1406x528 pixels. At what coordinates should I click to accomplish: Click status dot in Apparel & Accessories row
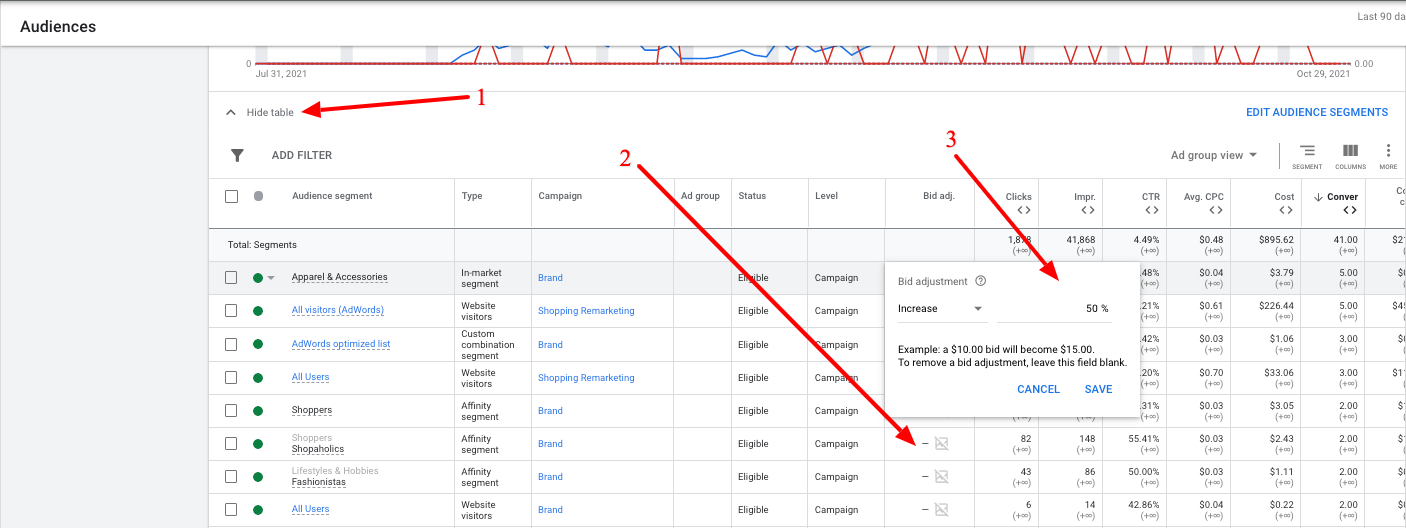click(x=258, y=278)
